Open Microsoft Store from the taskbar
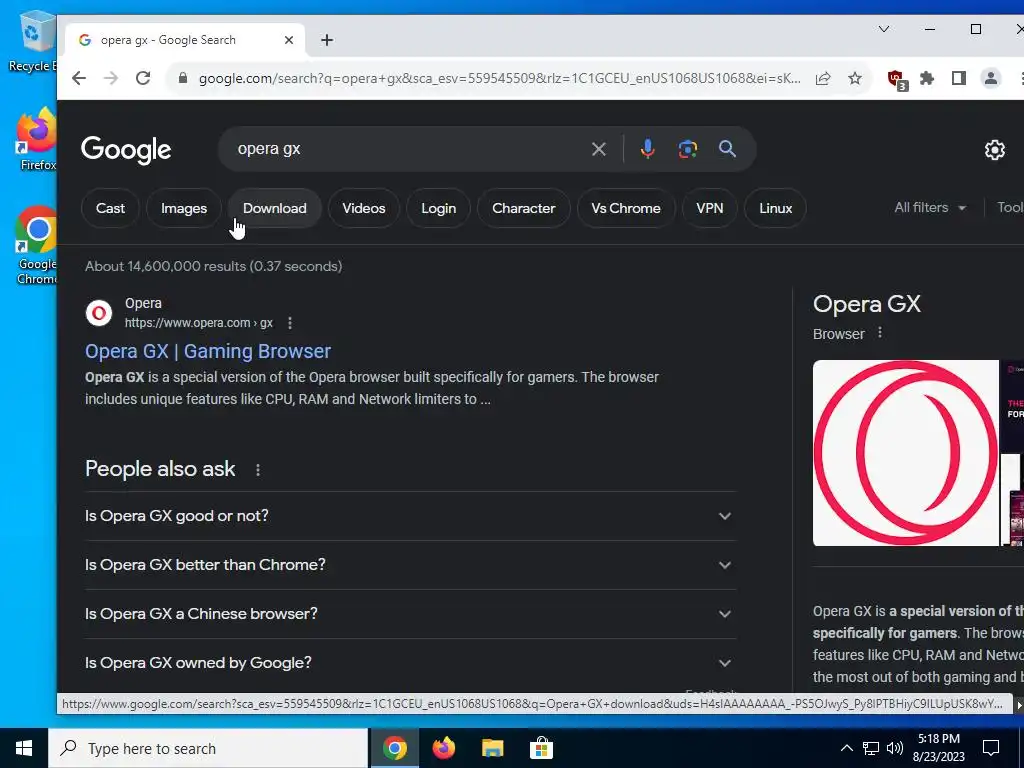The height and width of the screenshot is (768, 1024). (541, 748)
